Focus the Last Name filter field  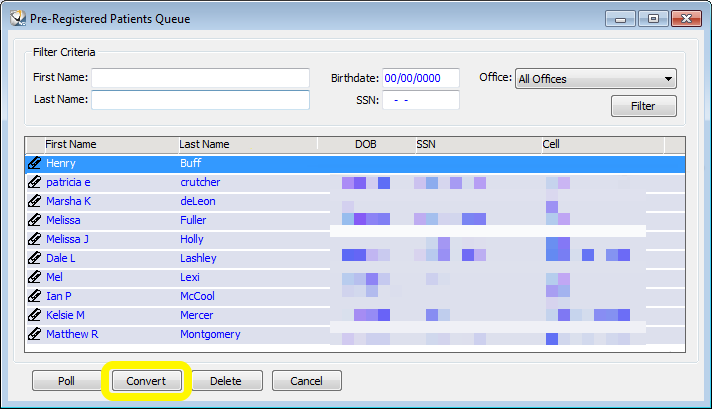click(x=200, y=99)
